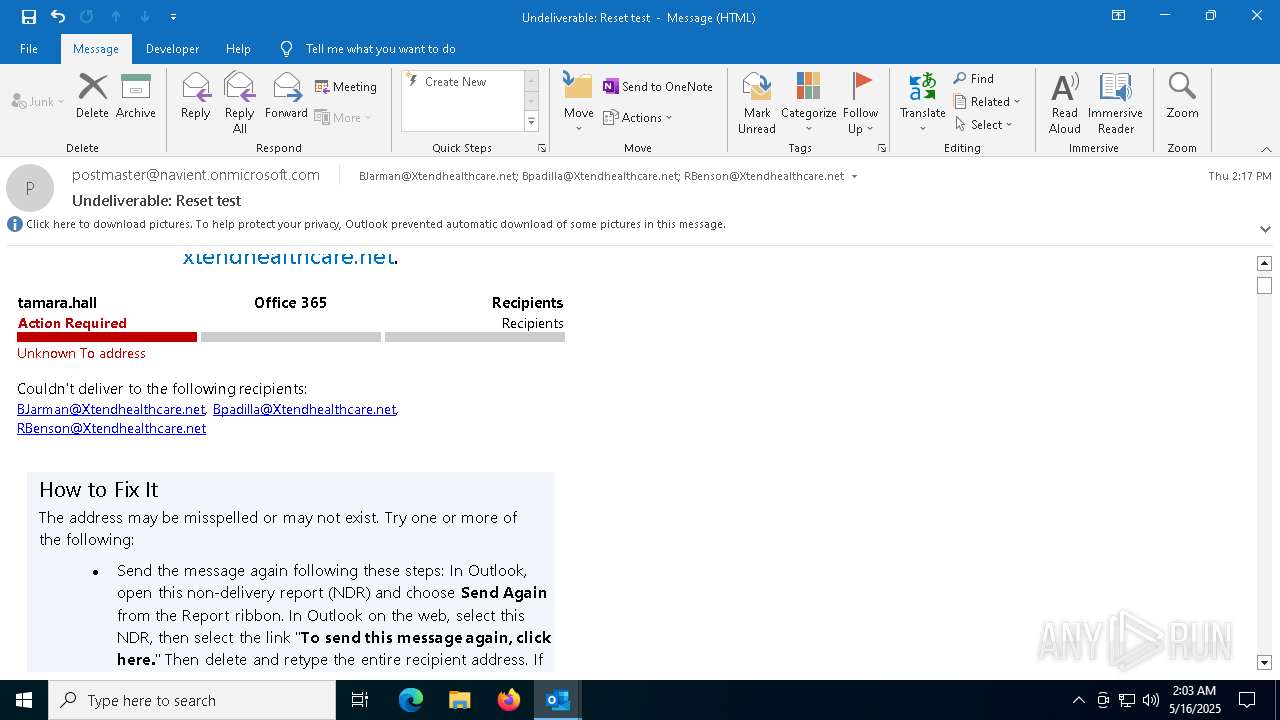Open the Zoom dialog

(x=1182, y=96)
